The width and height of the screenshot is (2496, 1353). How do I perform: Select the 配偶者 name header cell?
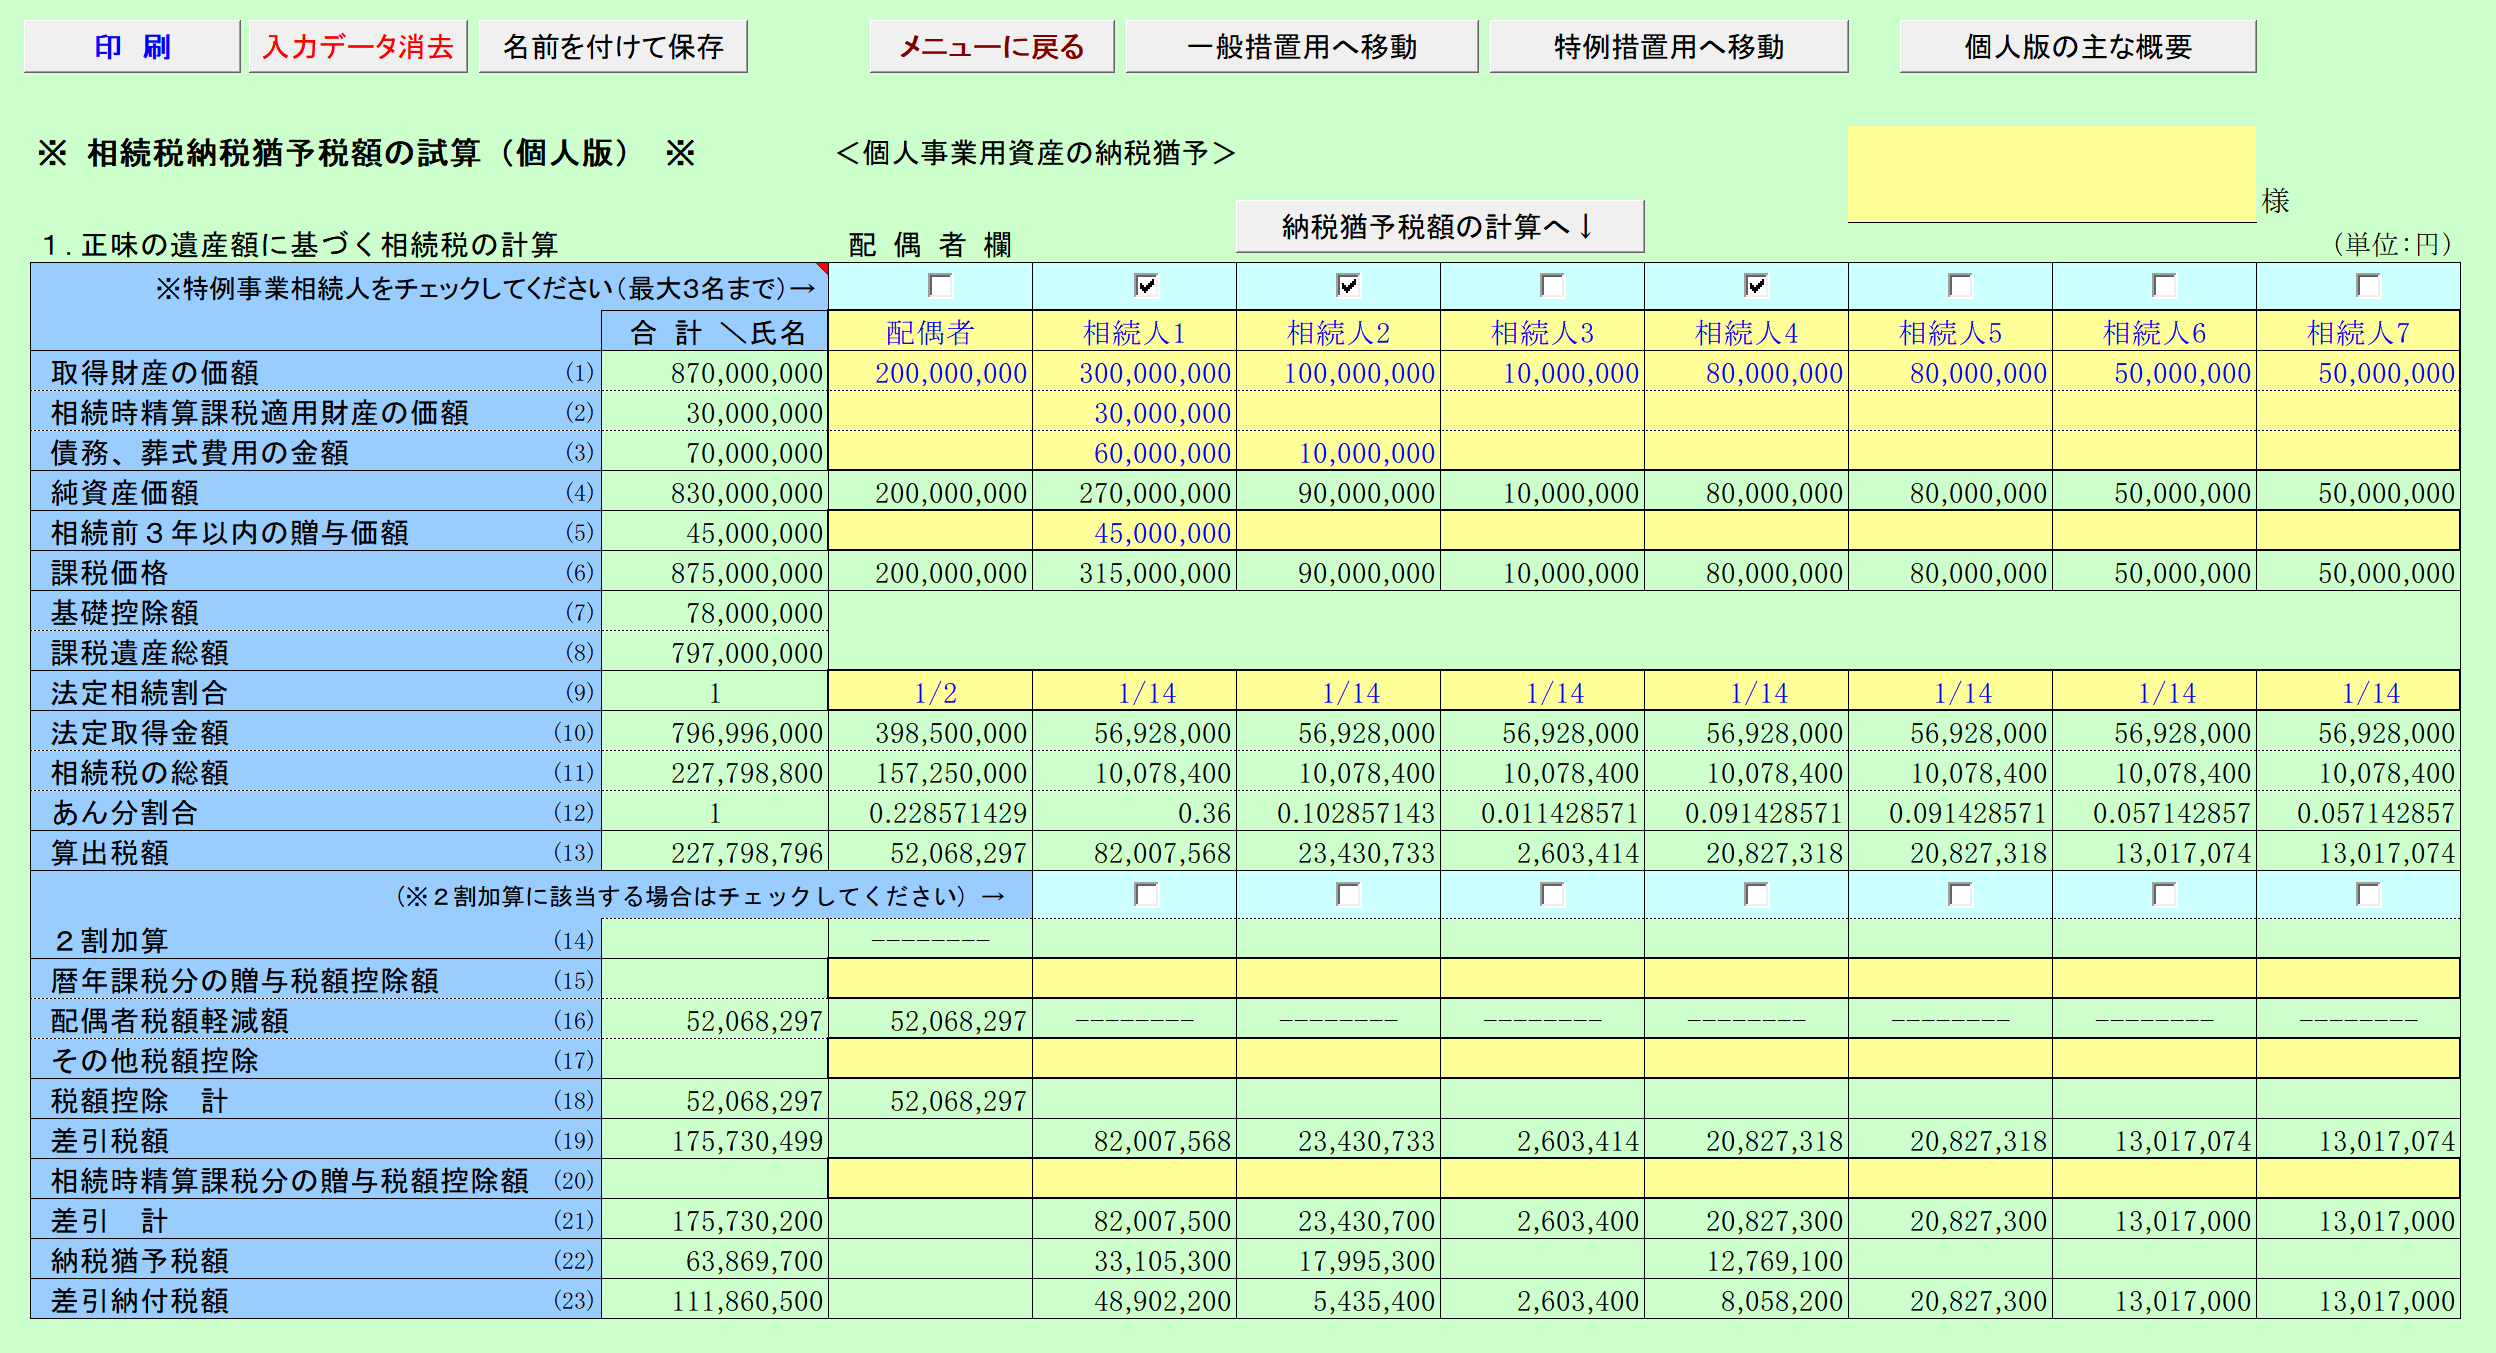930,331
